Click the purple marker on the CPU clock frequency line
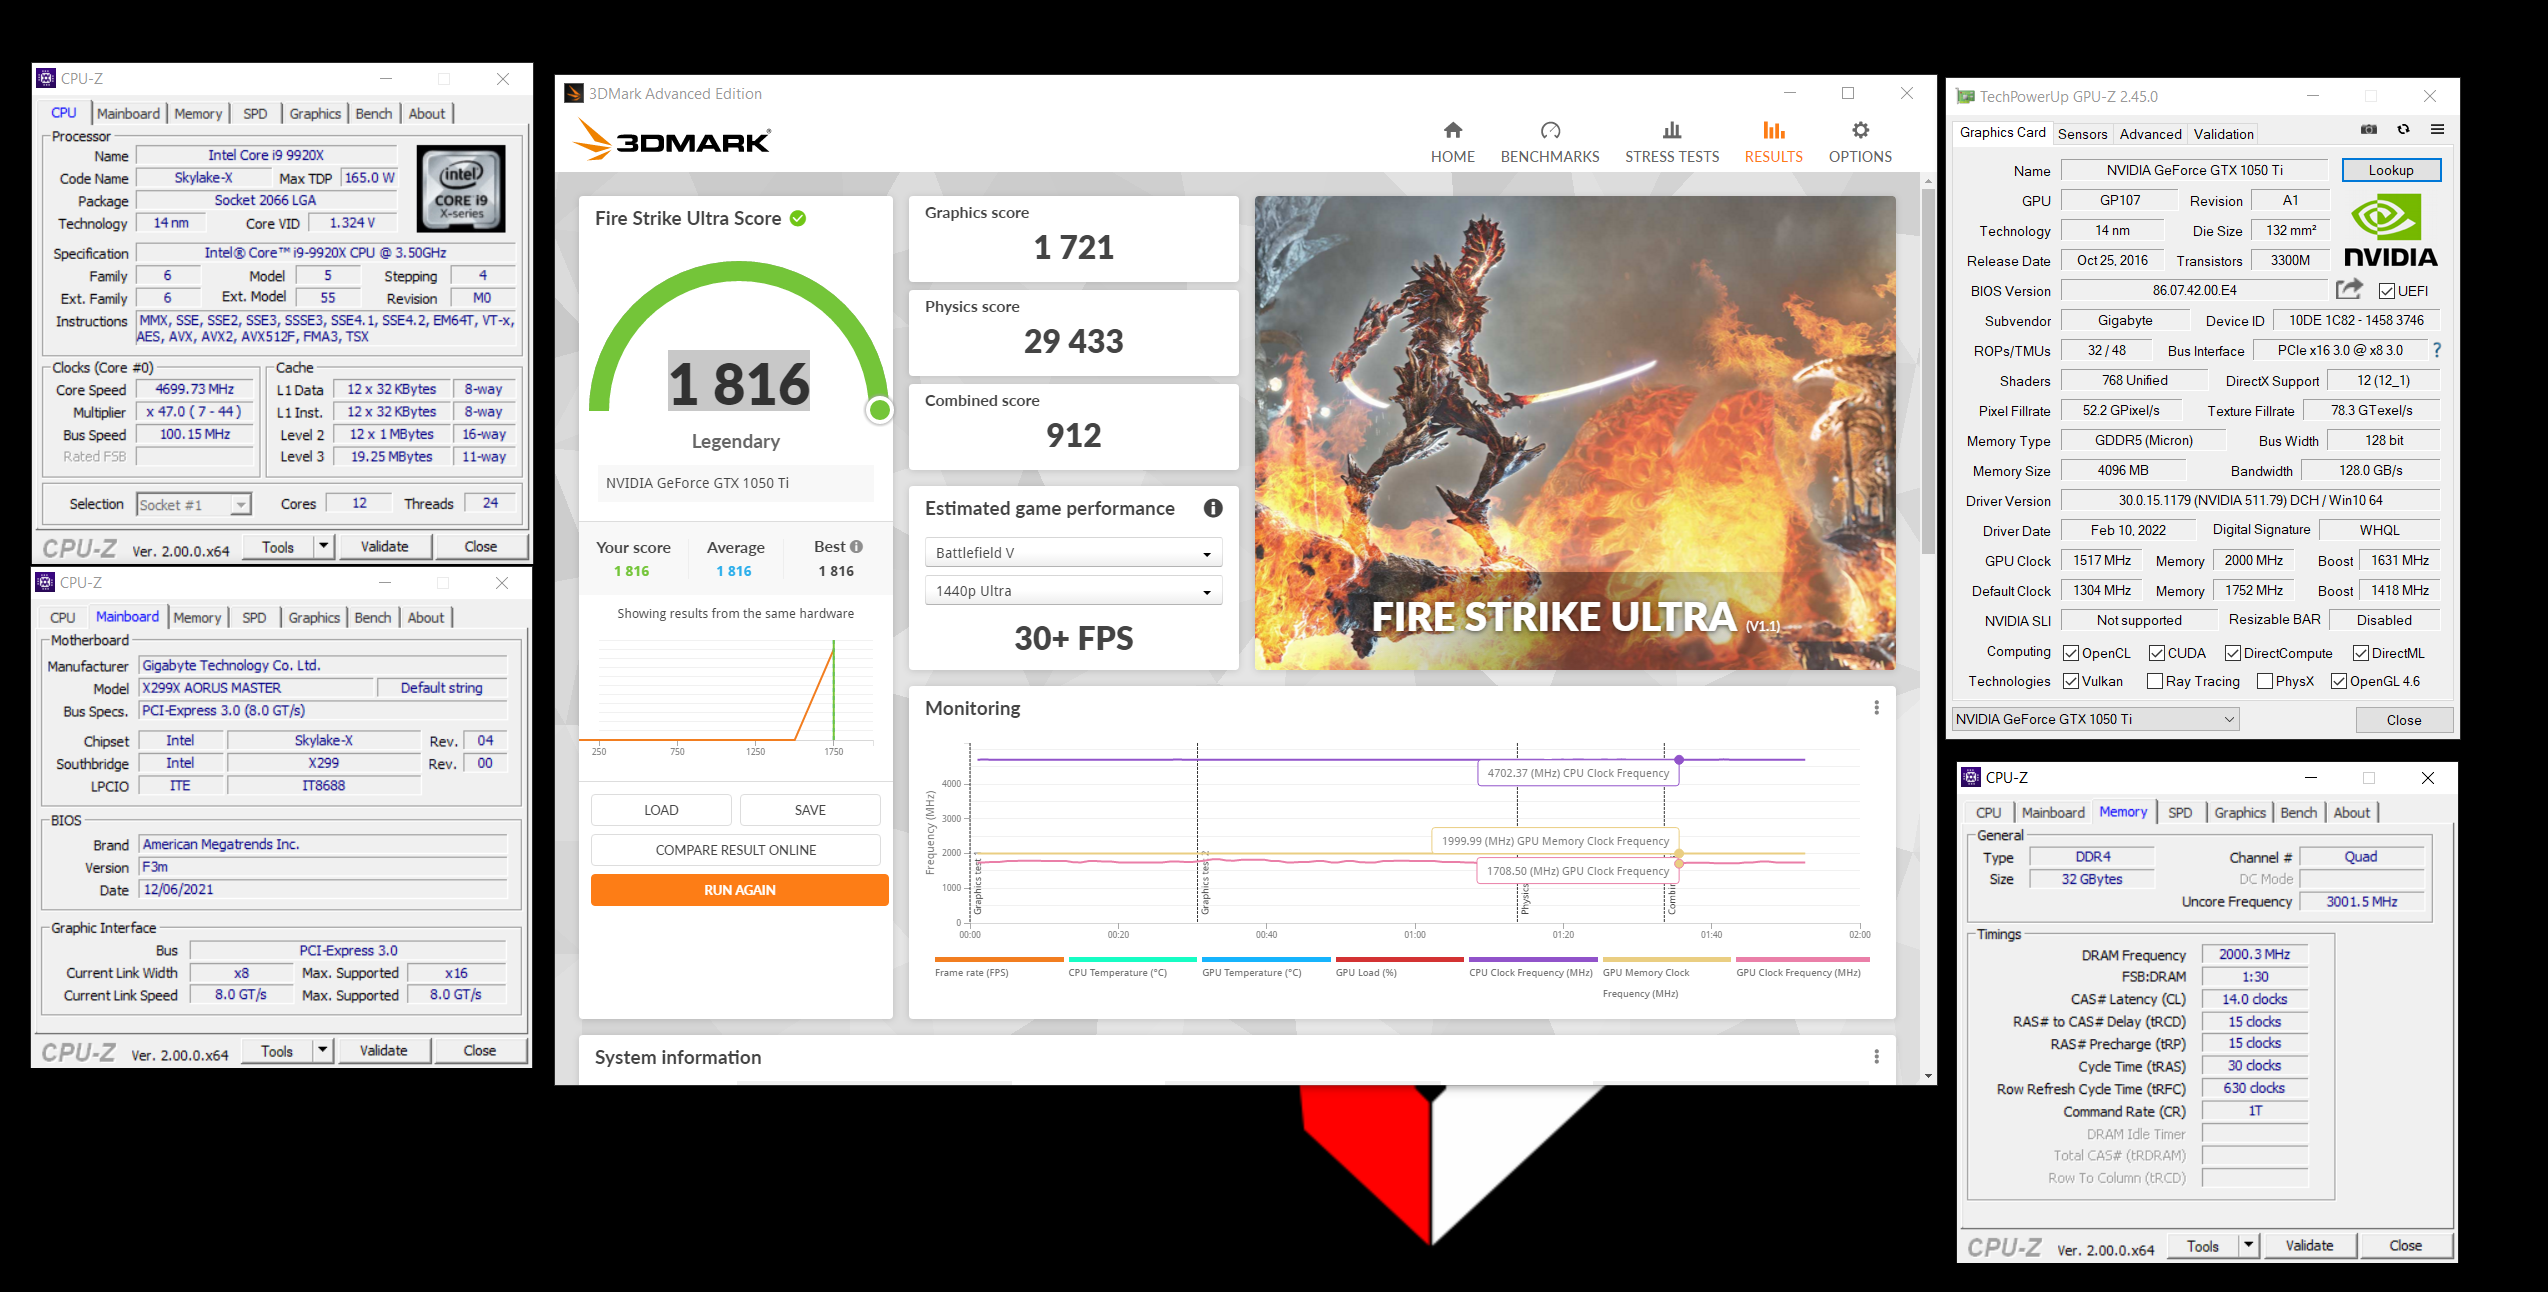 pos(1679,760)
